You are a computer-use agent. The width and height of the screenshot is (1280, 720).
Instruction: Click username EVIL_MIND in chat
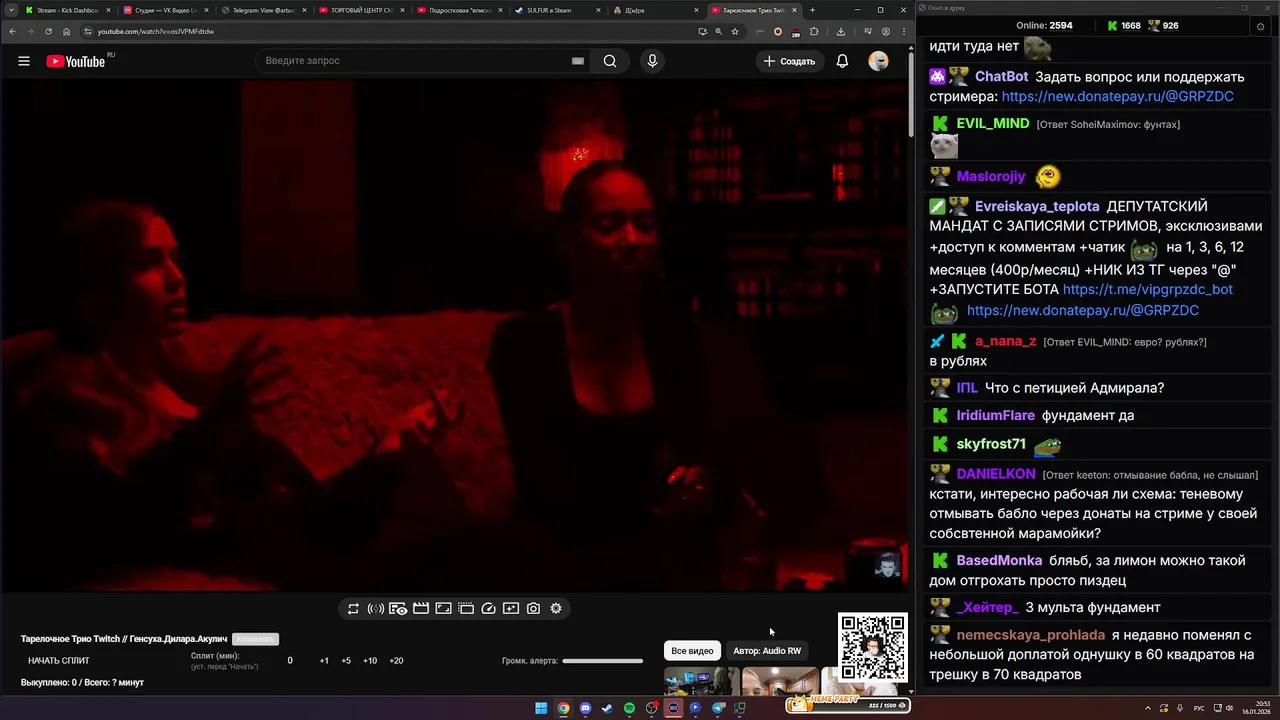[x=992, y=124]
